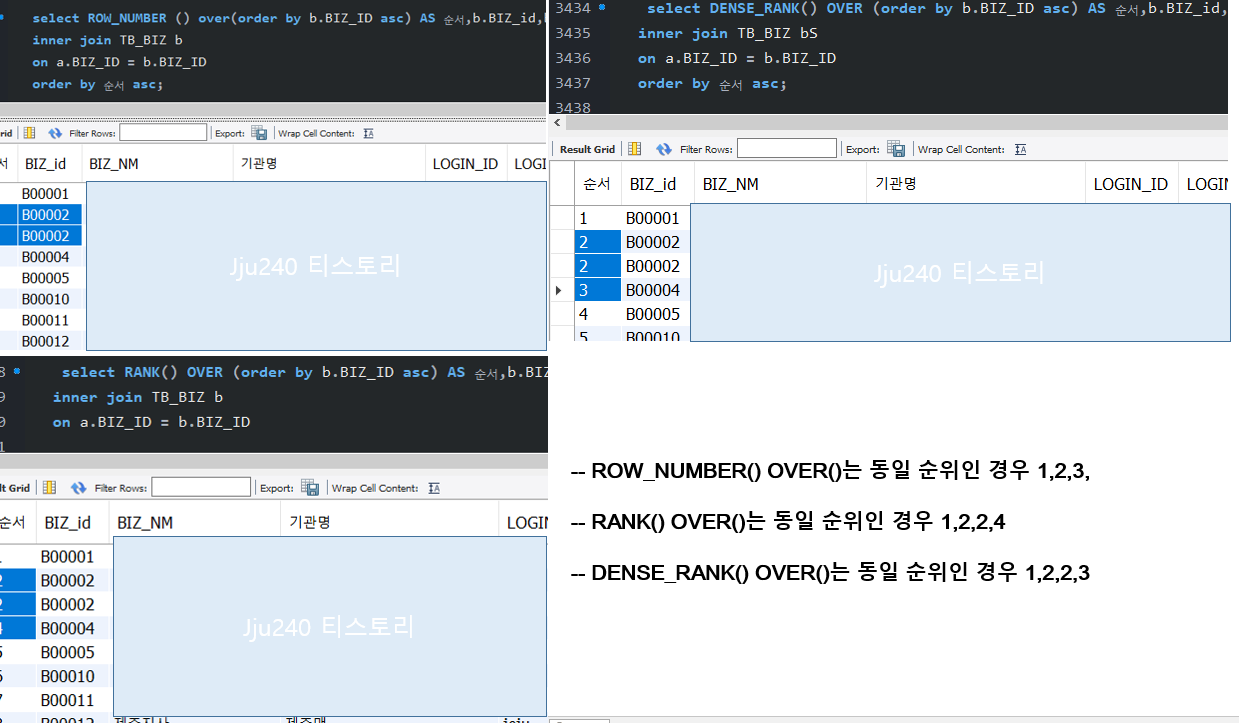This screenshot has height=723, width=1239.
Task: Select B00001 cell in DENSE_RANK result grid
Action: [x=653, y=218]
